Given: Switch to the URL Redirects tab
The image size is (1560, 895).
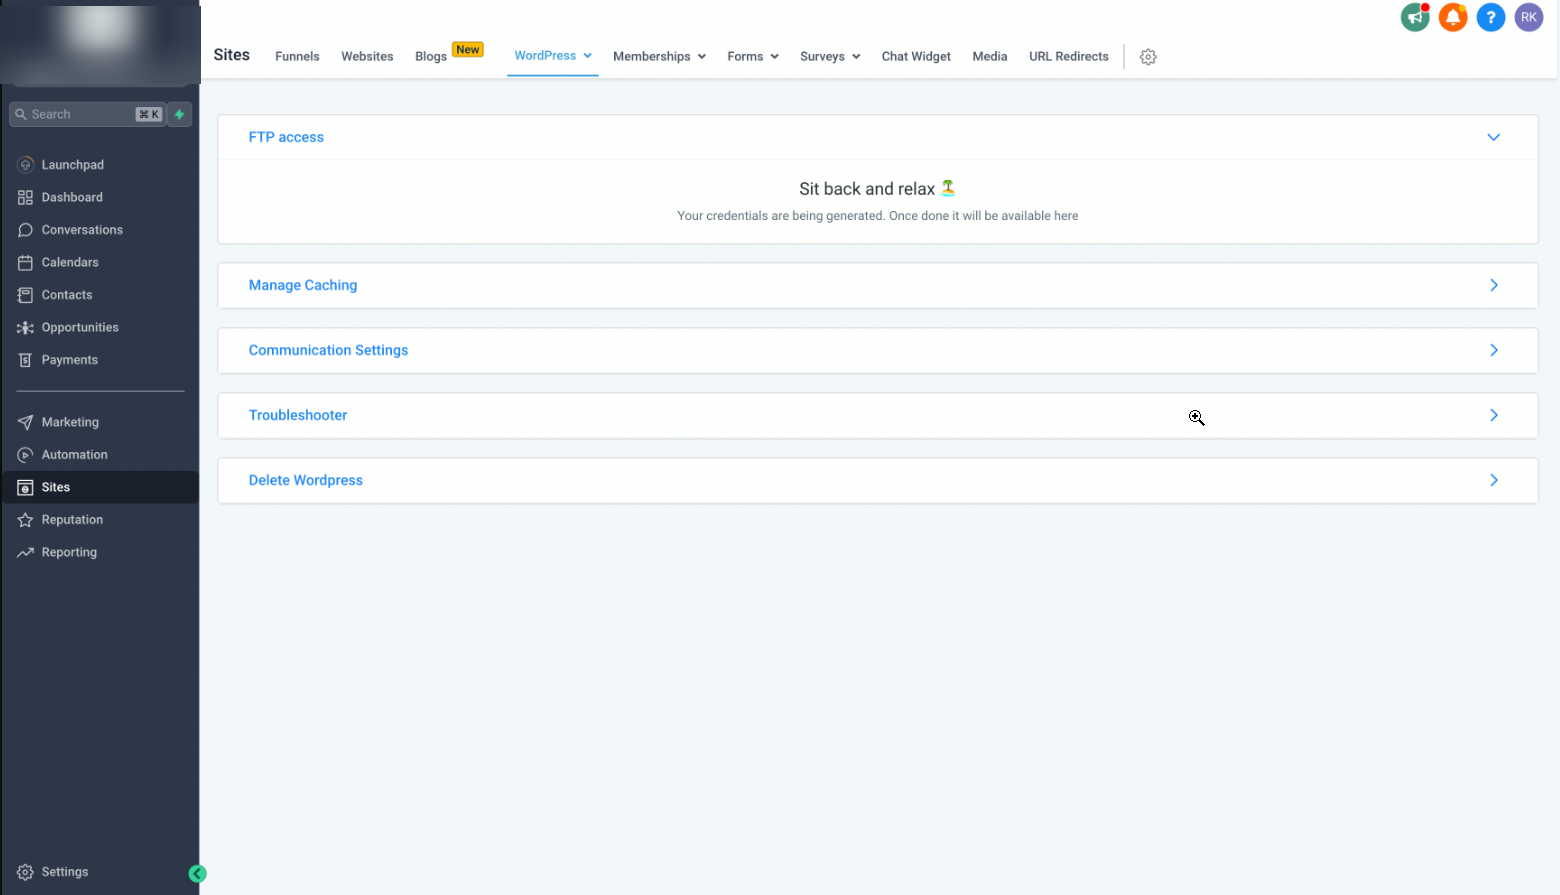Looking at the screenshot, I should point(1068,57).
